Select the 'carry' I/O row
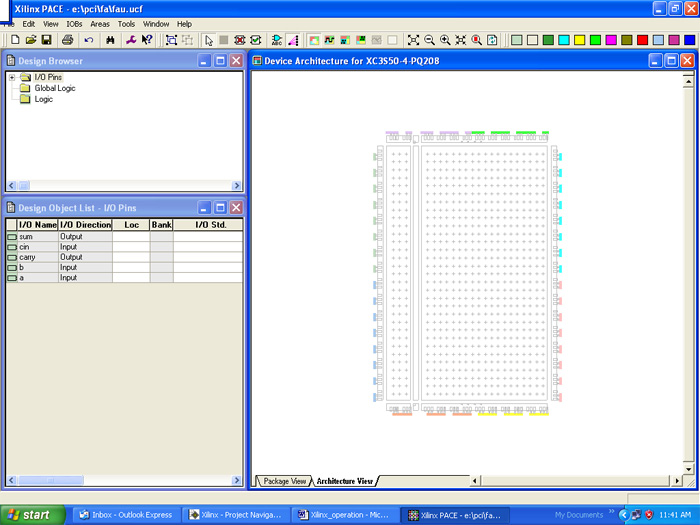This screenshot has height=525, width=700. tap(125, 257)
